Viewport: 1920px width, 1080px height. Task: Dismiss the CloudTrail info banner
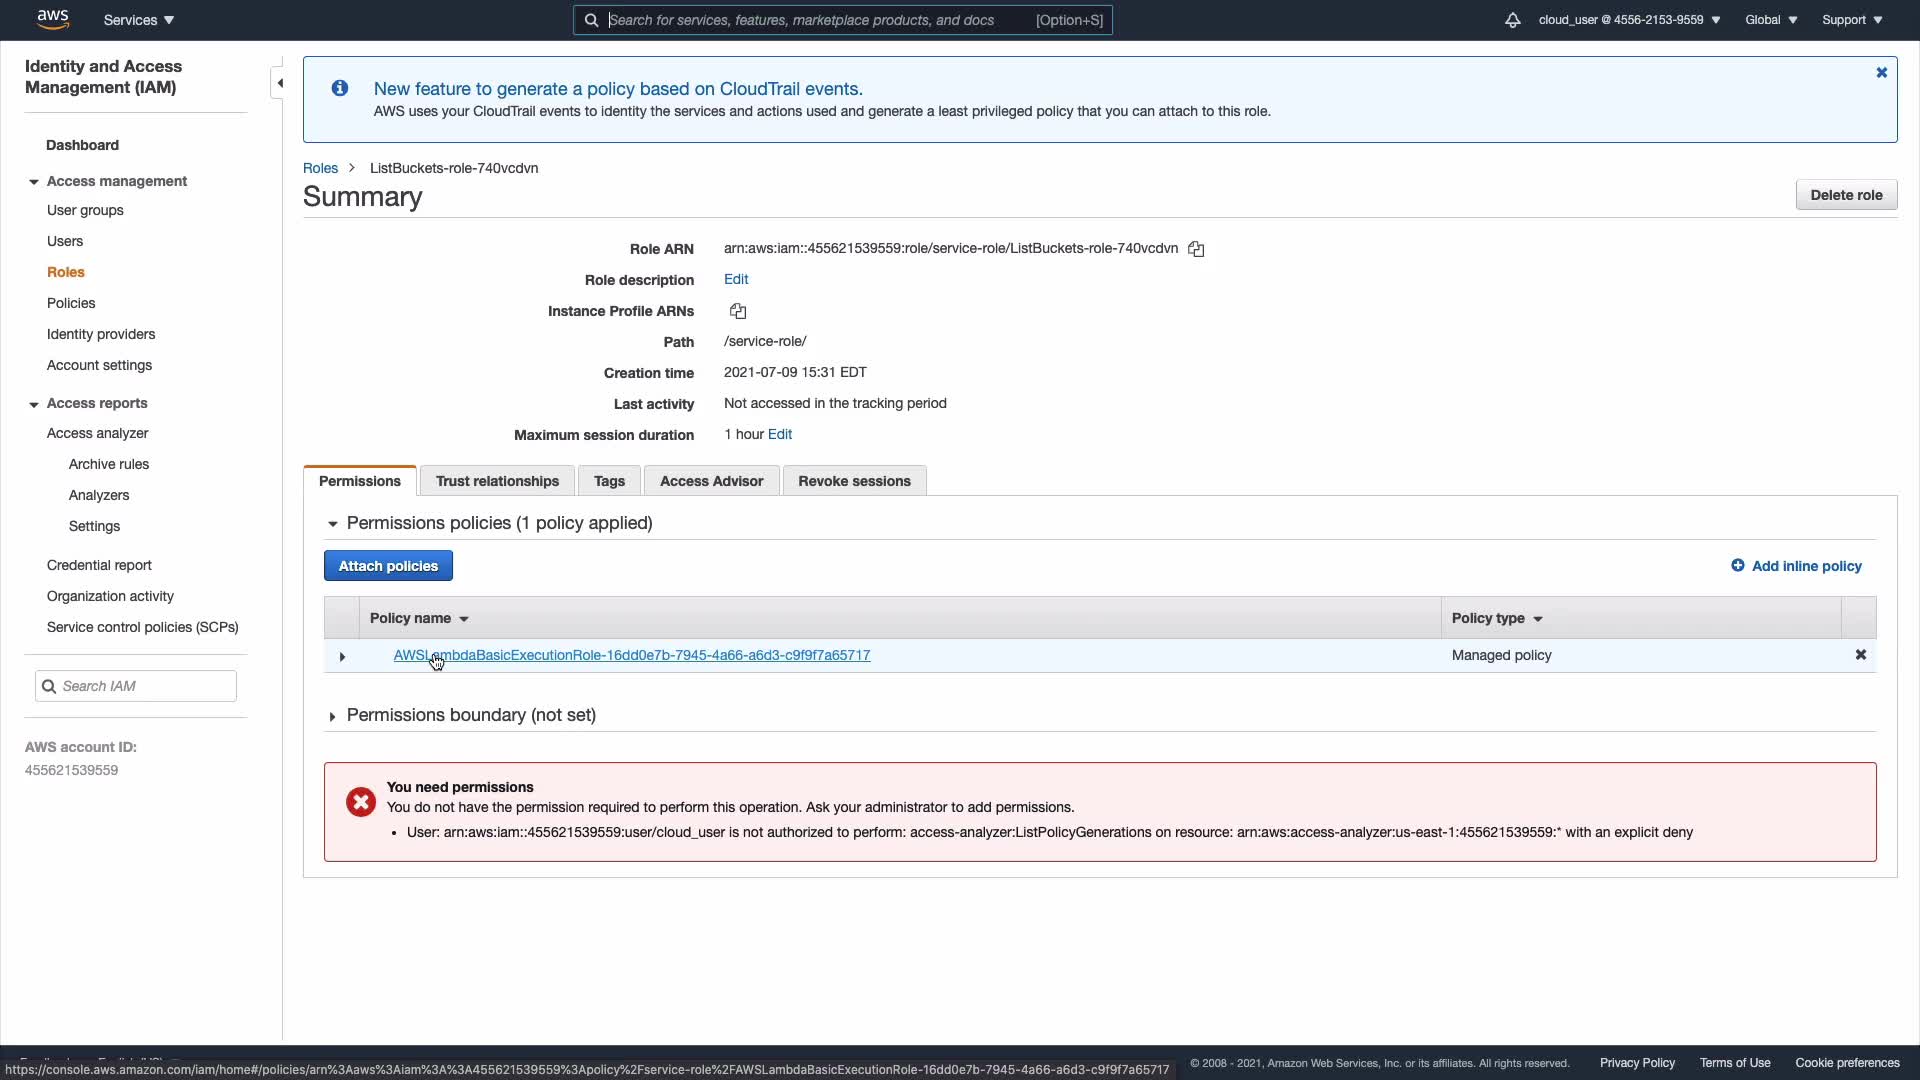(1881, 73)
